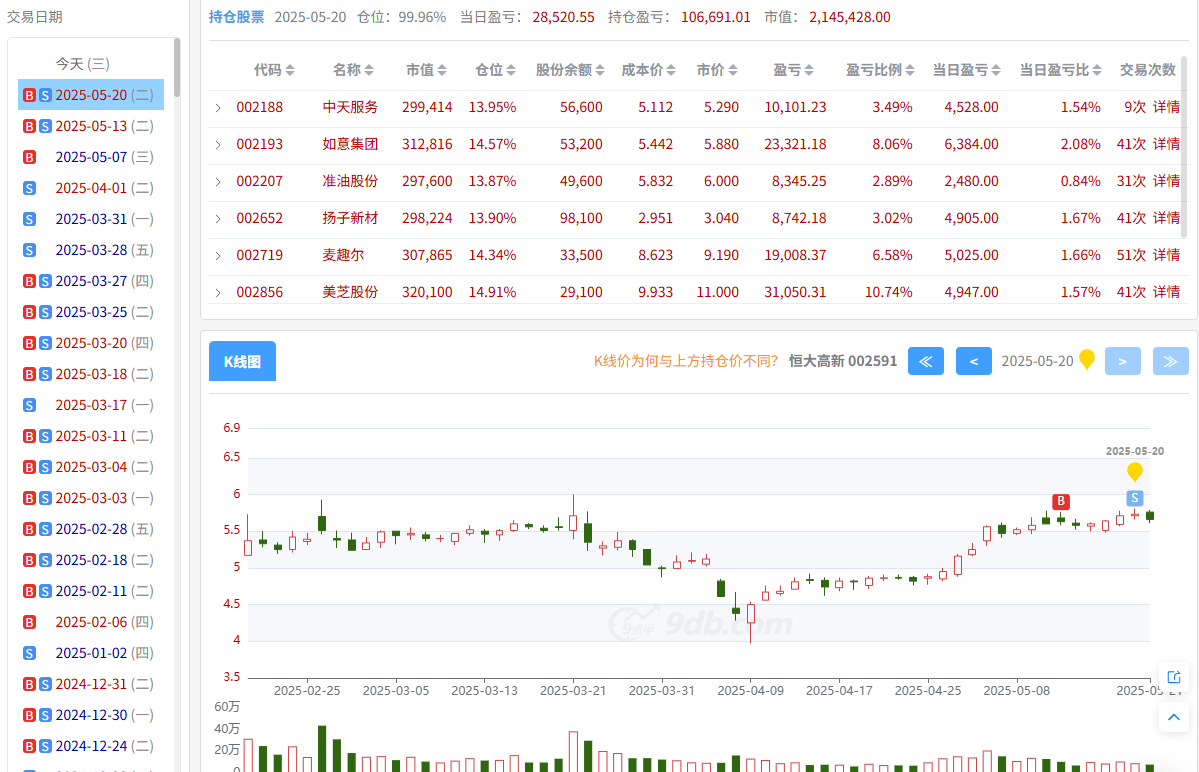Select trade date 2024-12-30

91,715
